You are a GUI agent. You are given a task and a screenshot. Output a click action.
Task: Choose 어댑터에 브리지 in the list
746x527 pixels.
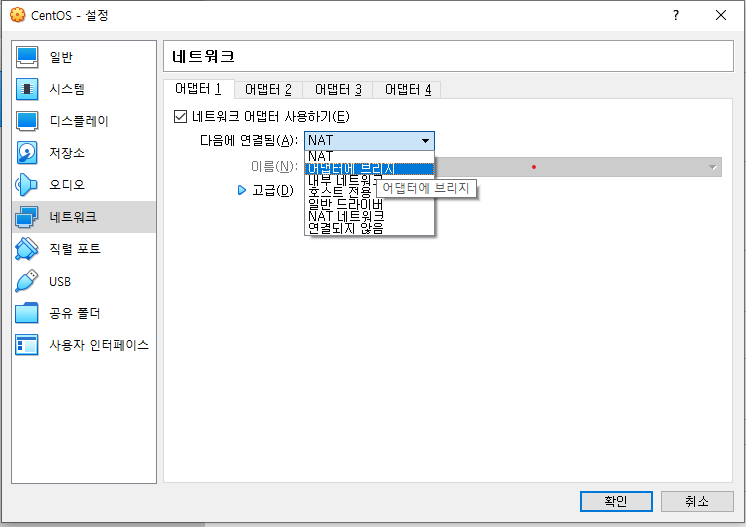pos(369,169)
